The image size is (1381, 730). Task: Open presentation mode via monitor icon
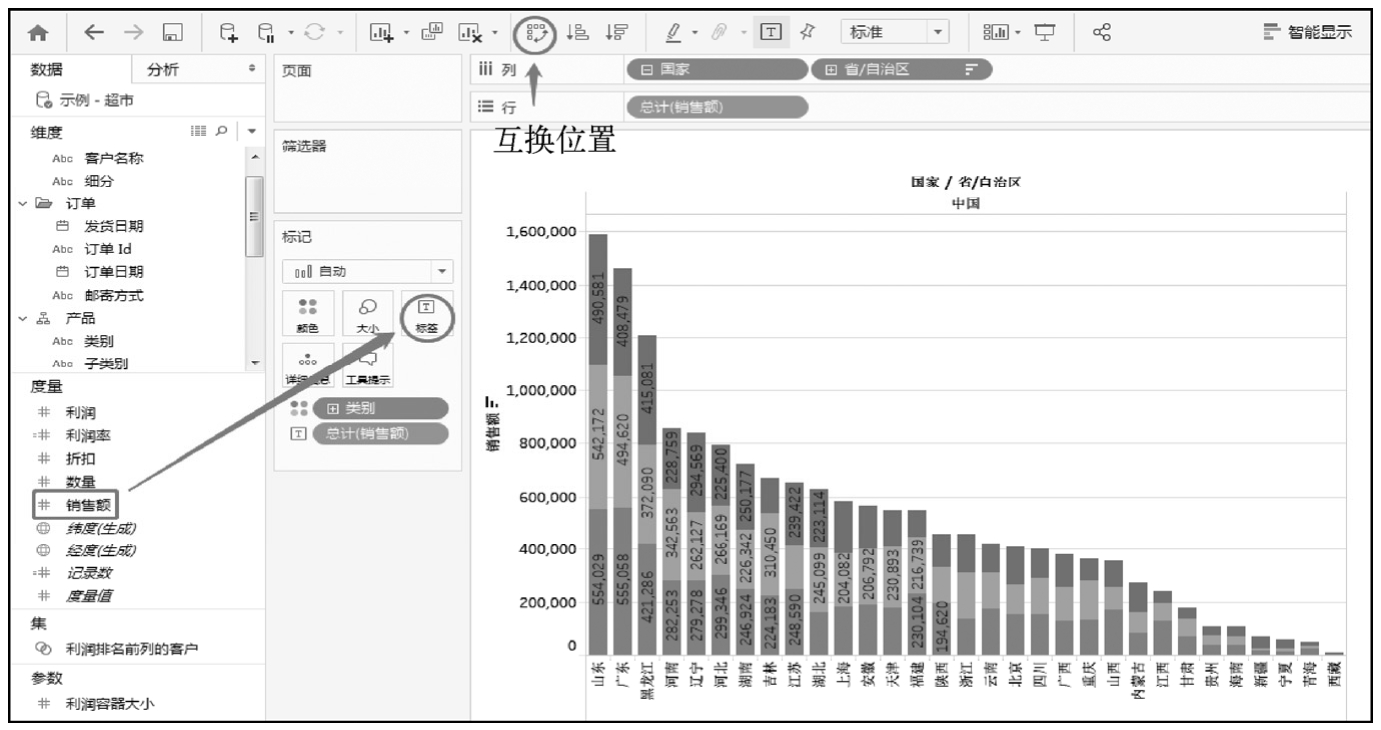(x=1043, y=32)
